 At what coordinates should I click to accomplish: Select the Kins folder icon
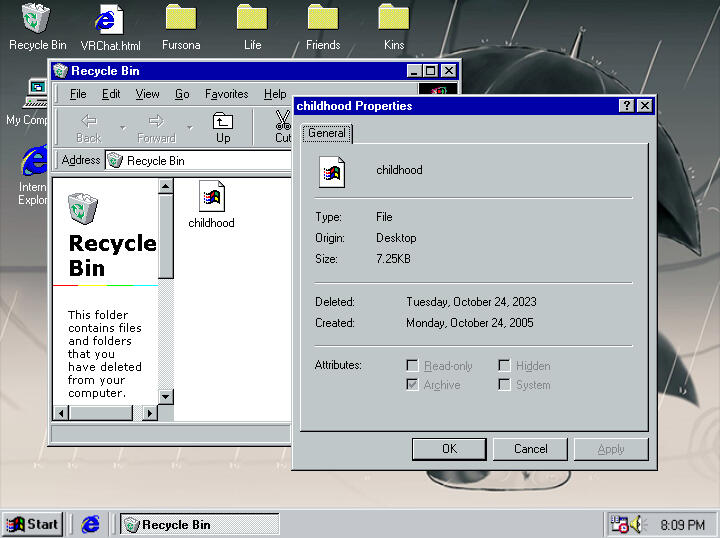click(x=394, y=19)
